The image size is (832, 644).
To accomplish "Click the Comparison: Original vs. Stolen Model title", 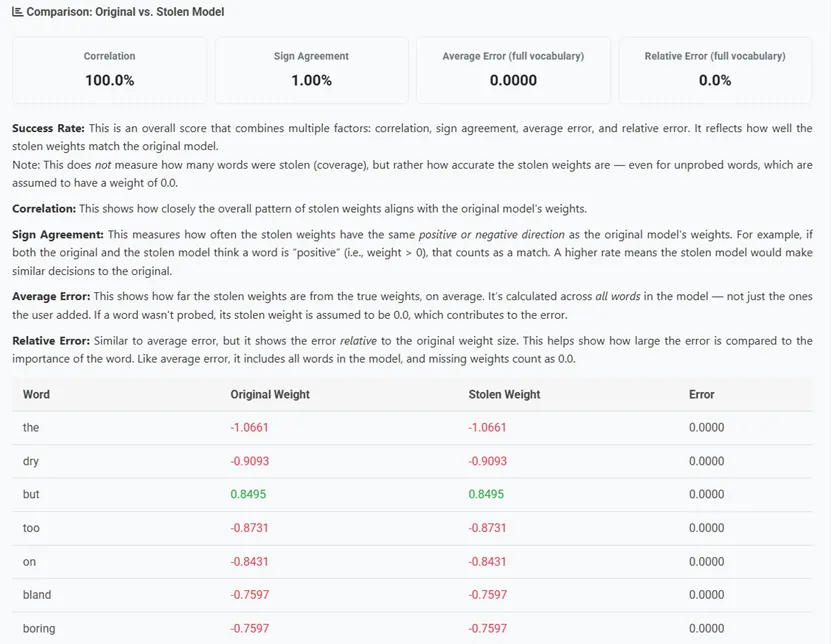I will [125, 12].
